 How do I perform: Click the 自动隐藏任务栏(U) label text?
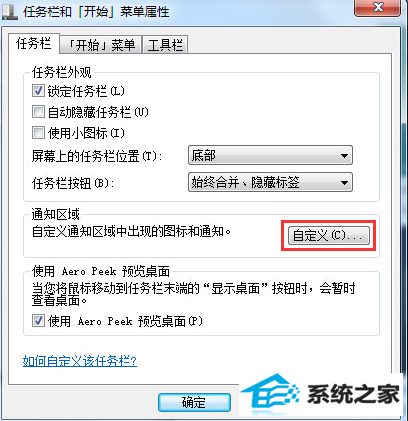(x=98, y=112)
